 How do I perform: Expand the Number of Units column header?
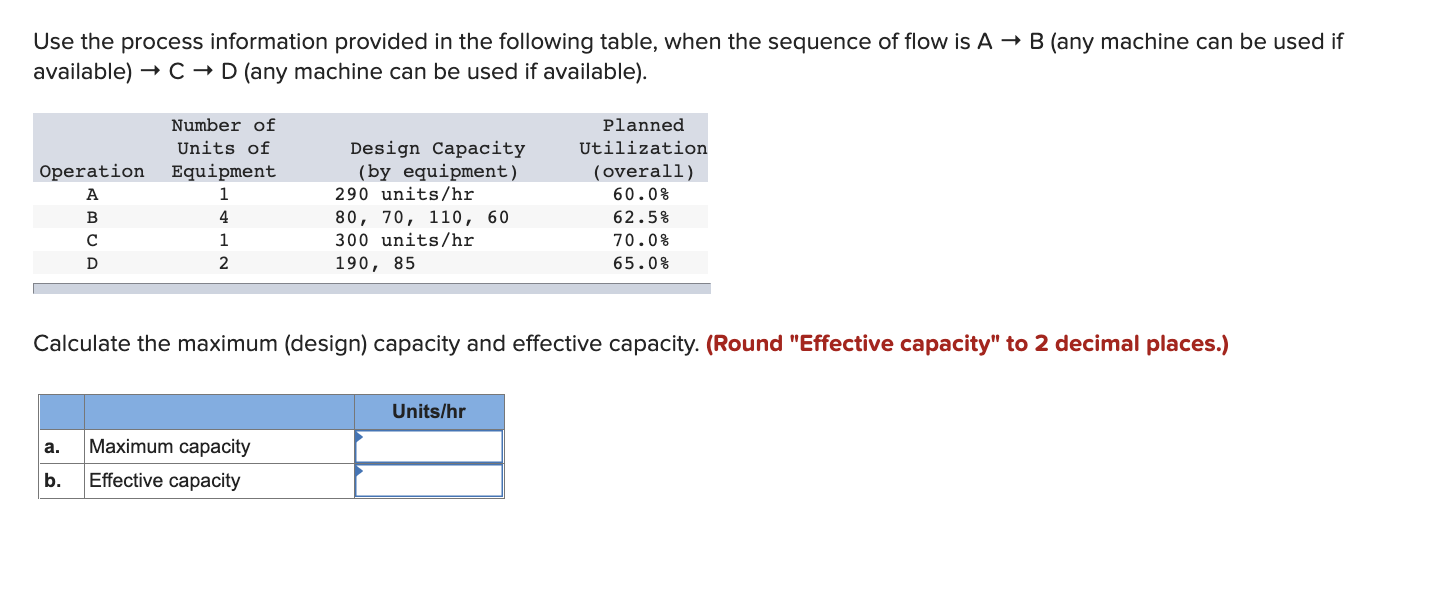pos(222,147)
